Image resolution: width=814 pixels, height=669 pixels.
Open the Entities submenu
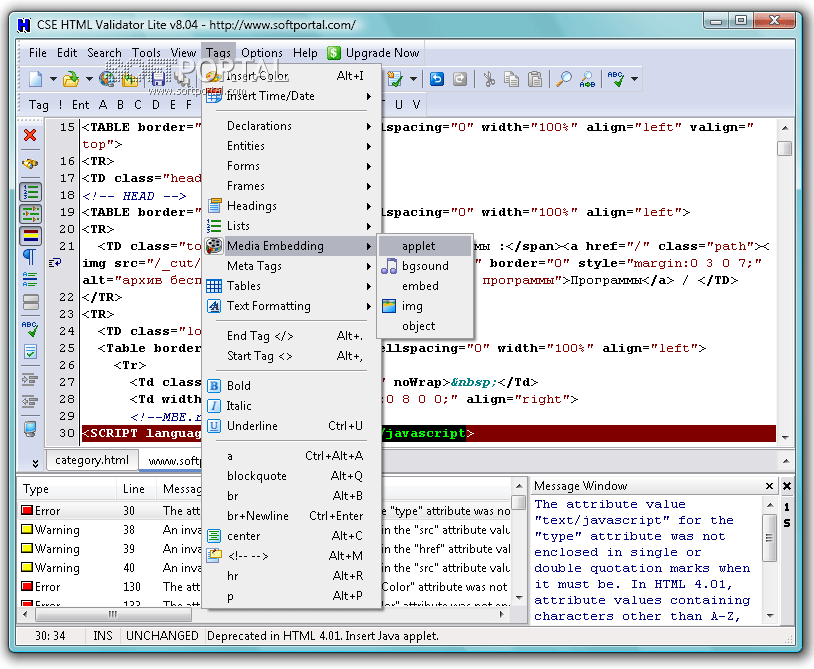click(291, 146)
